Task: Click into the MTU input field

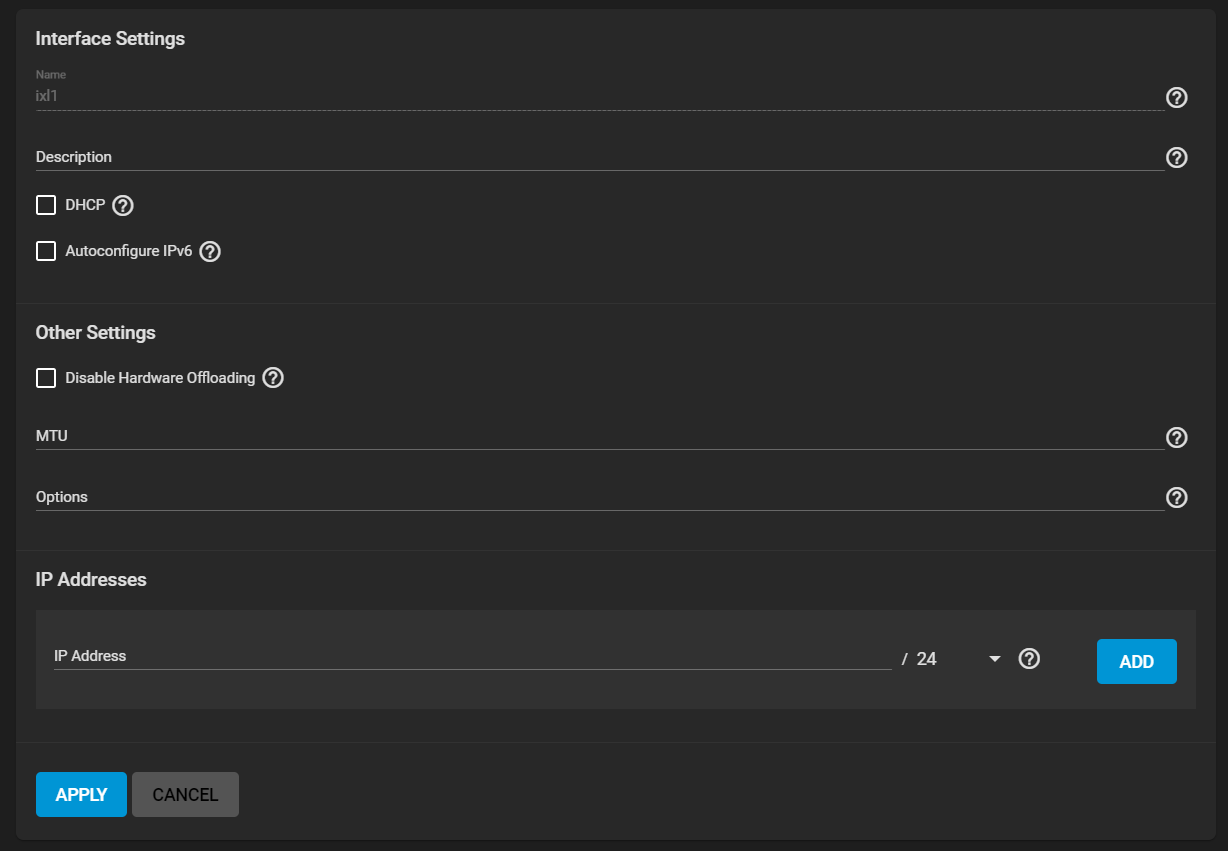Action: pos(600,437)
